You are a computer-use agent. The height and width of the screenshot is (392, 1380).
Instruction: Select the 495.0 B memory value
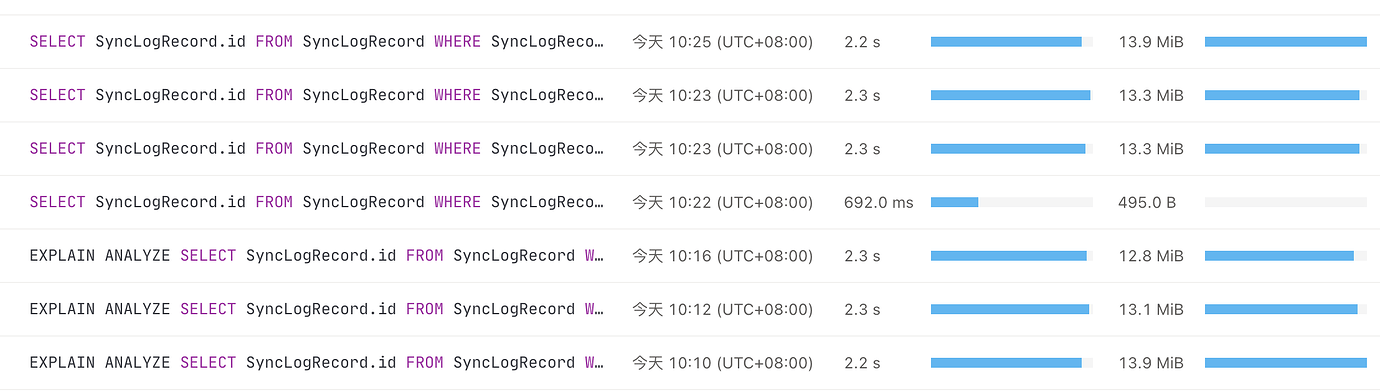1147,202
